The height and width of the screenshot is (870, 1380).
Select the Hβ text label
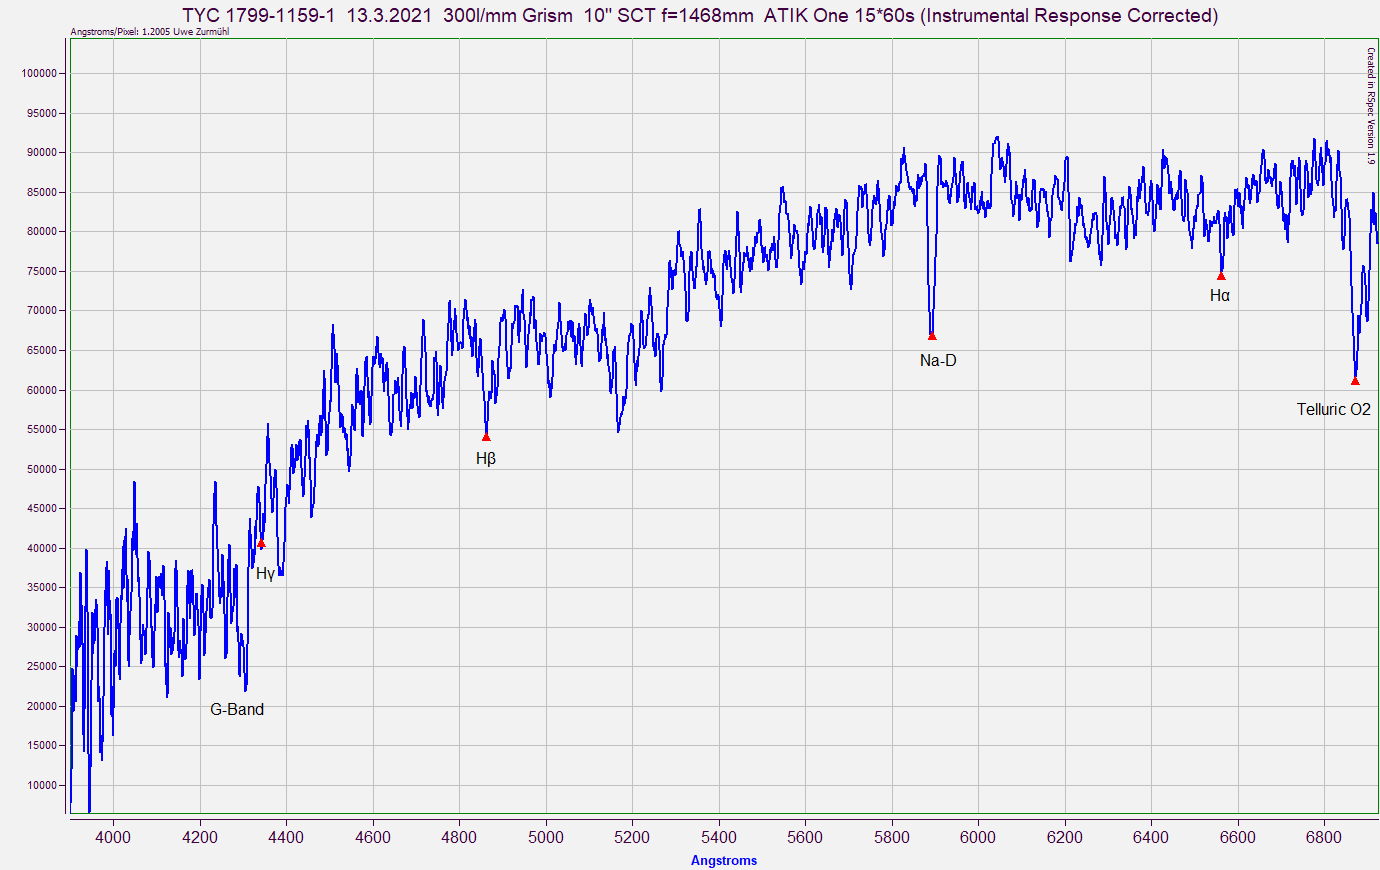[486, 459]
